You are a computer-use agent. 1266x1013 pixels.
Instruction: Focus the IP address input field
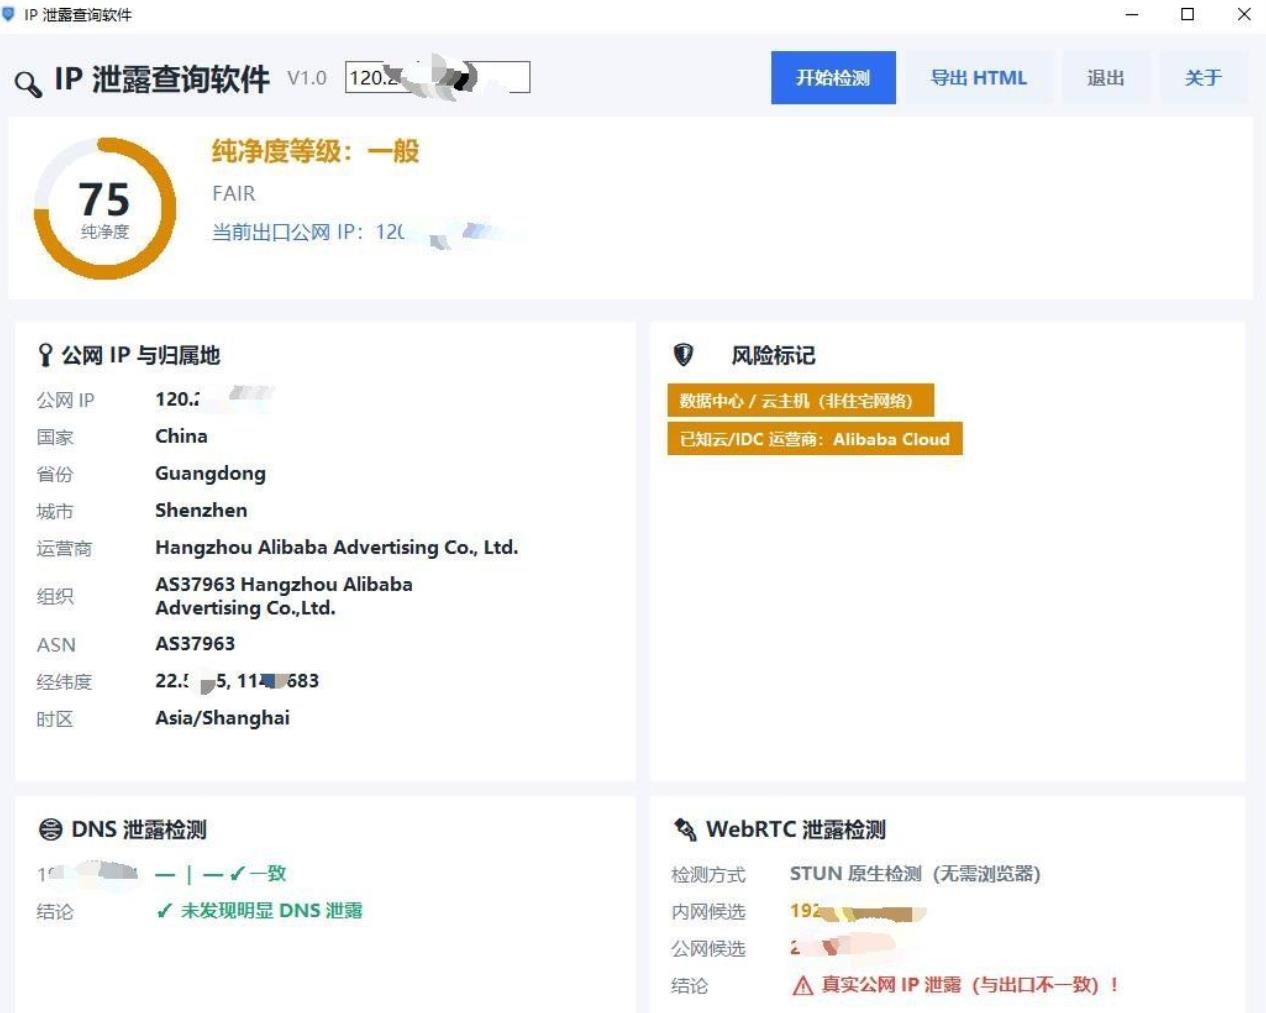pos(437,77)
